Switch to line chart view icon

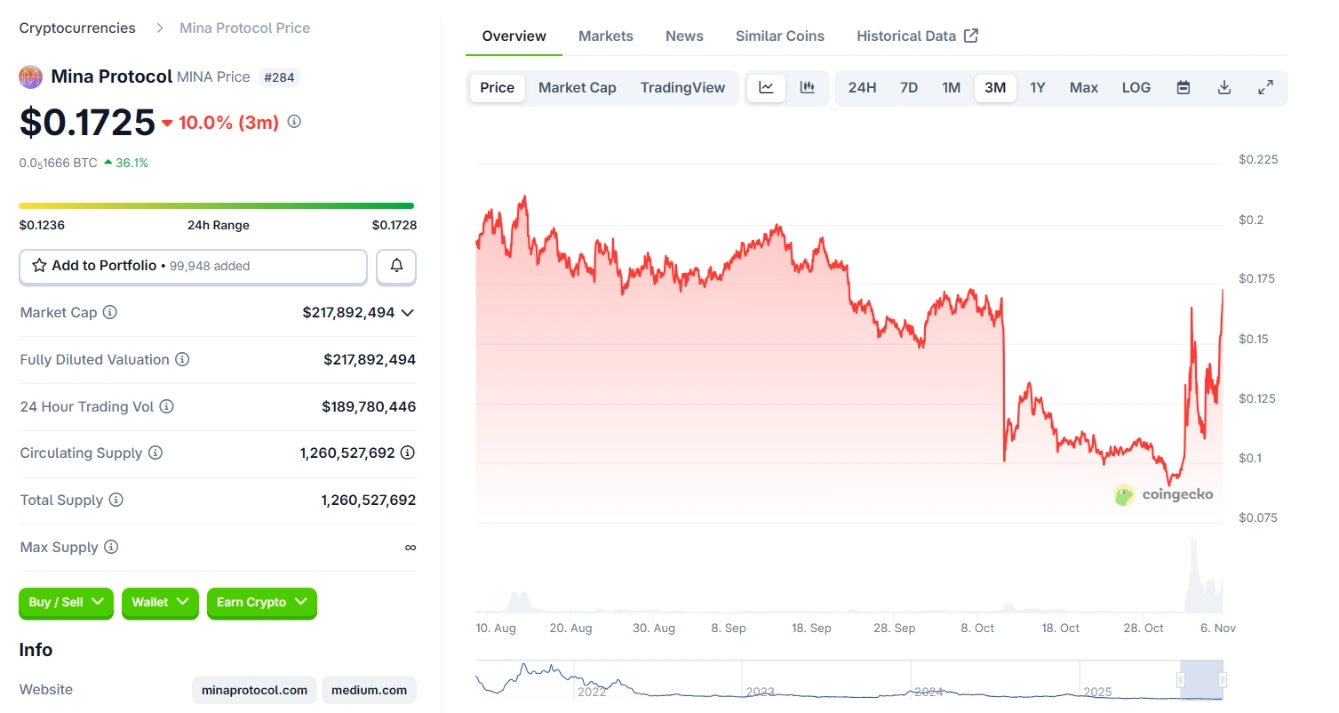[x=766, y=88]
